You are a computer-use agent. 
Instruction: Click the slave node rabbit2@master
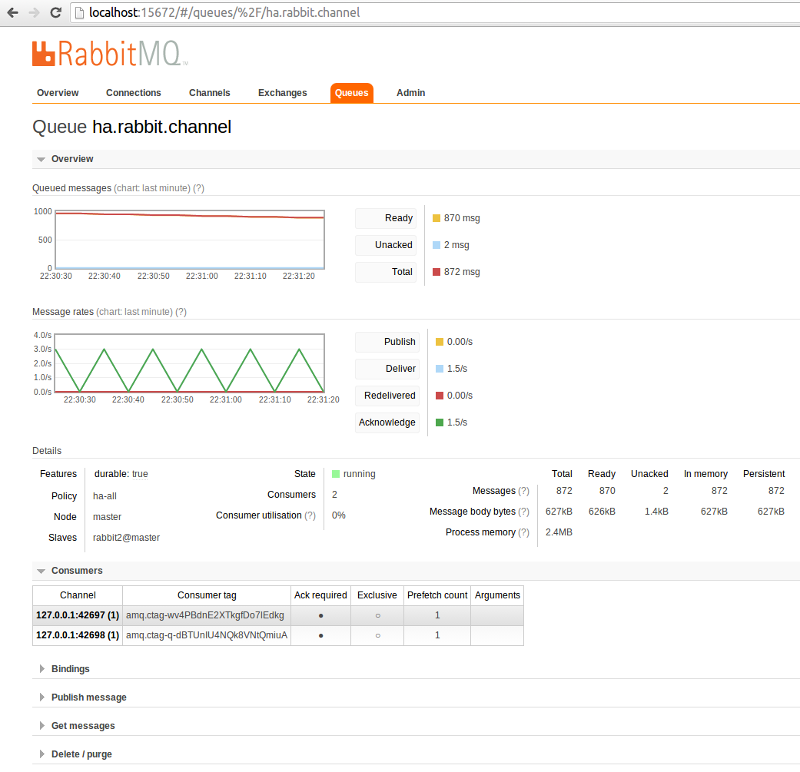126,538
